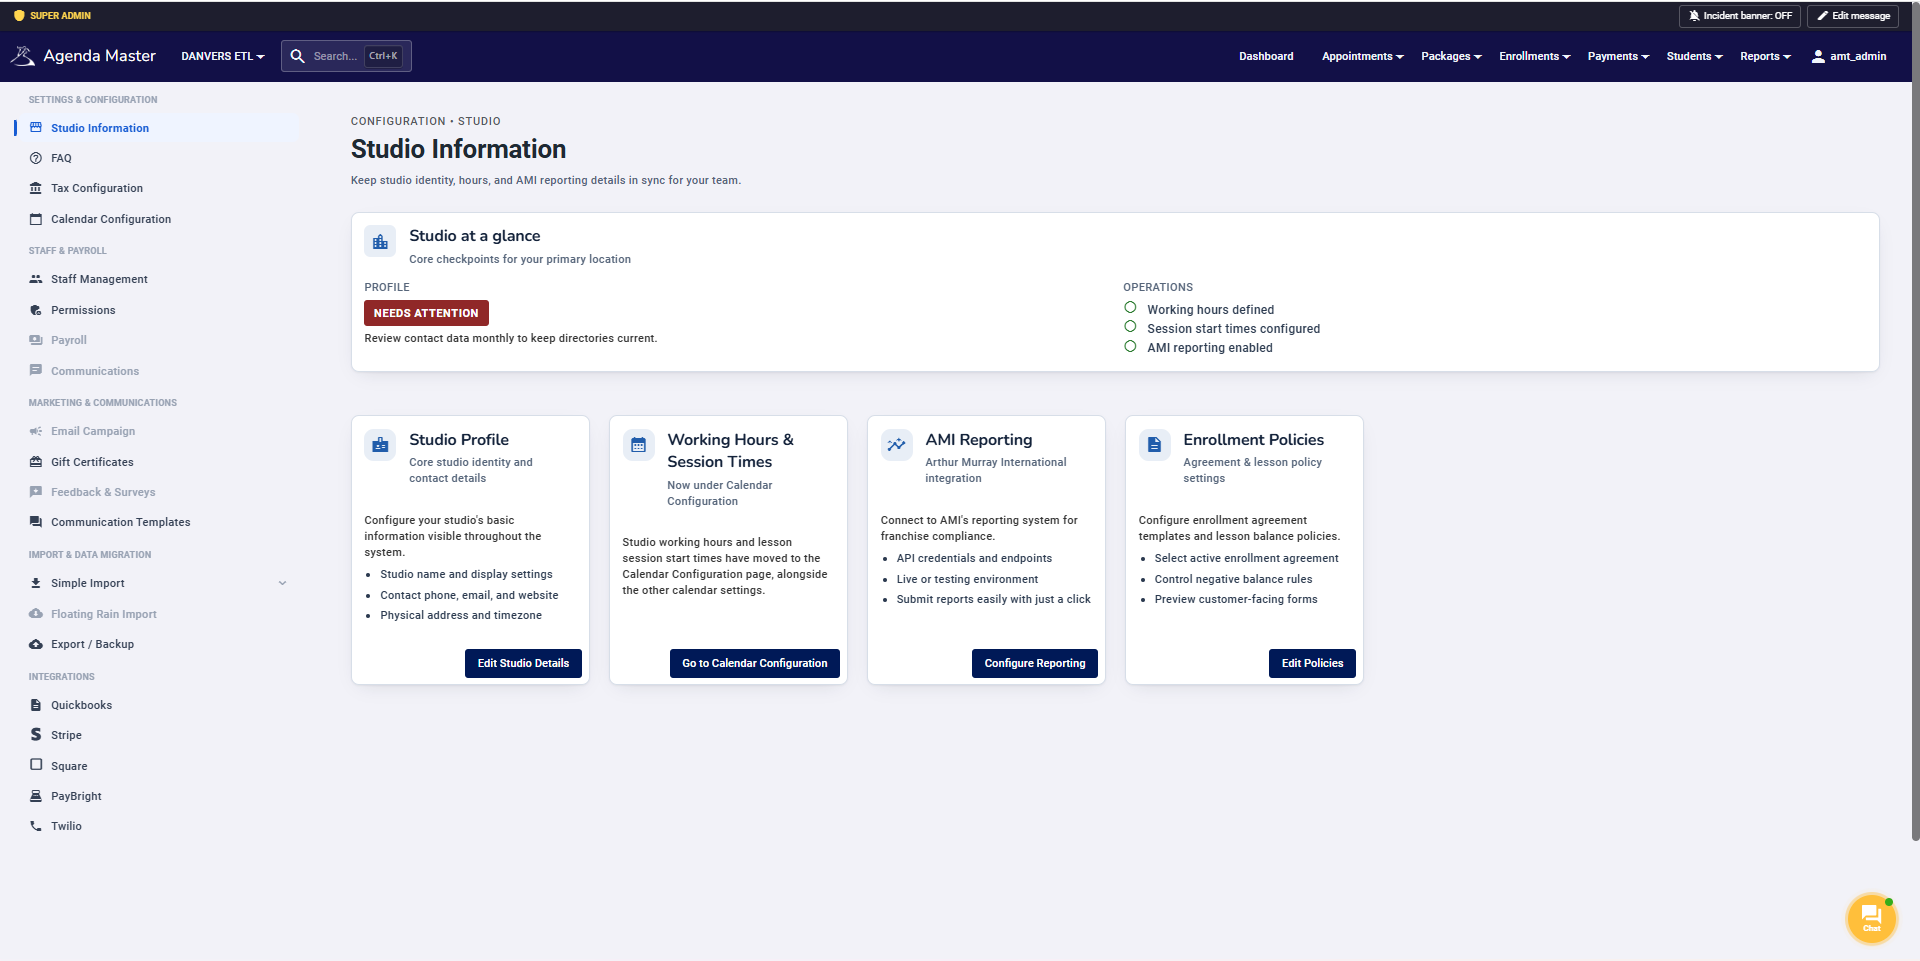Image resolution: width=1920 pixels, height=961 pixels.
Task: Click Go to Calendar Configuration button
Action: click(755, 663)
